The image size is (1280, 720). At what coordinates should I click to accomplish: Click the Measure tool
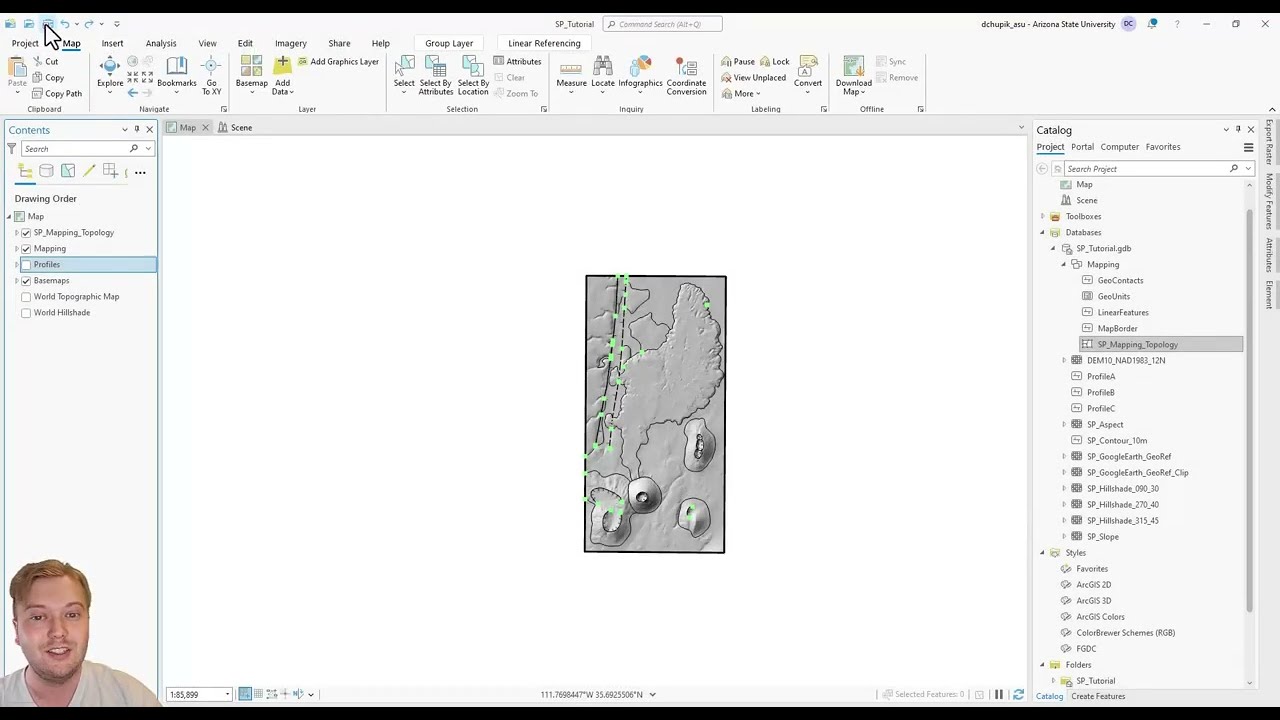572,76
